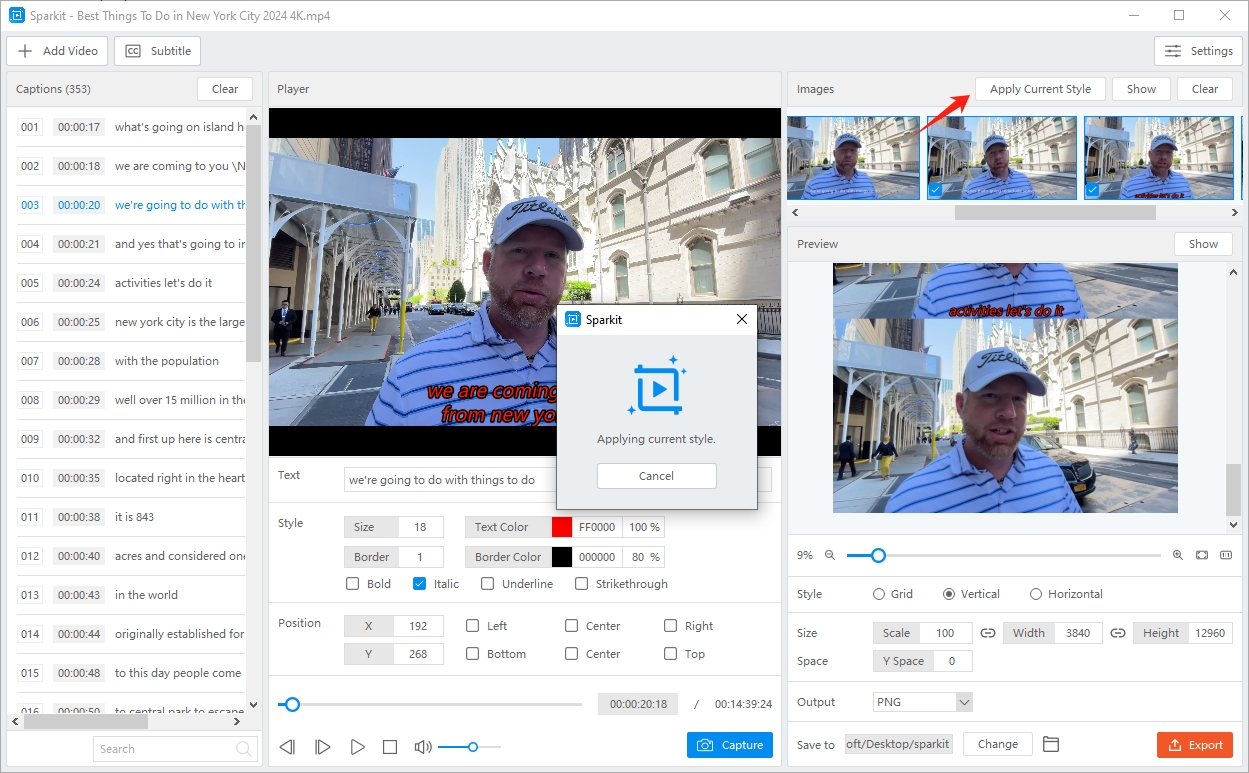1249x773 pixels.
Task: Enable the Bold checkbox
Action: pyautogui.click(x=352, y=584)
